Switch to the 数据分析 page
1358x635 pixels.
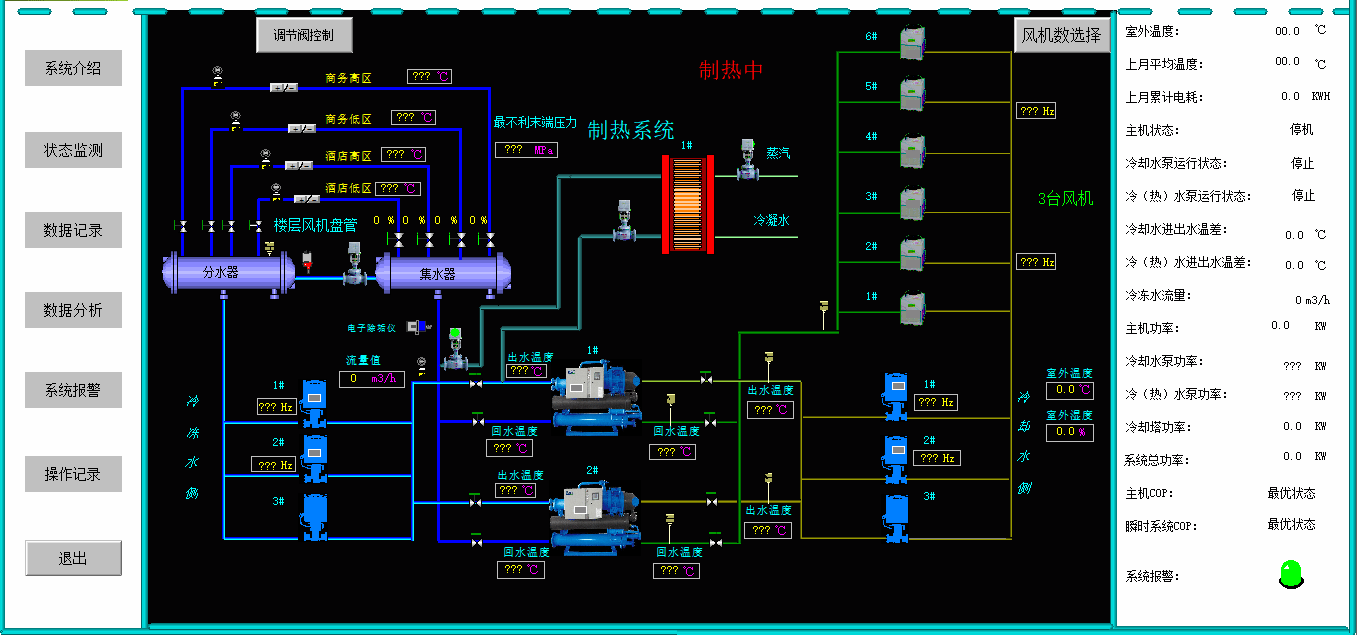tap(73, 310)
